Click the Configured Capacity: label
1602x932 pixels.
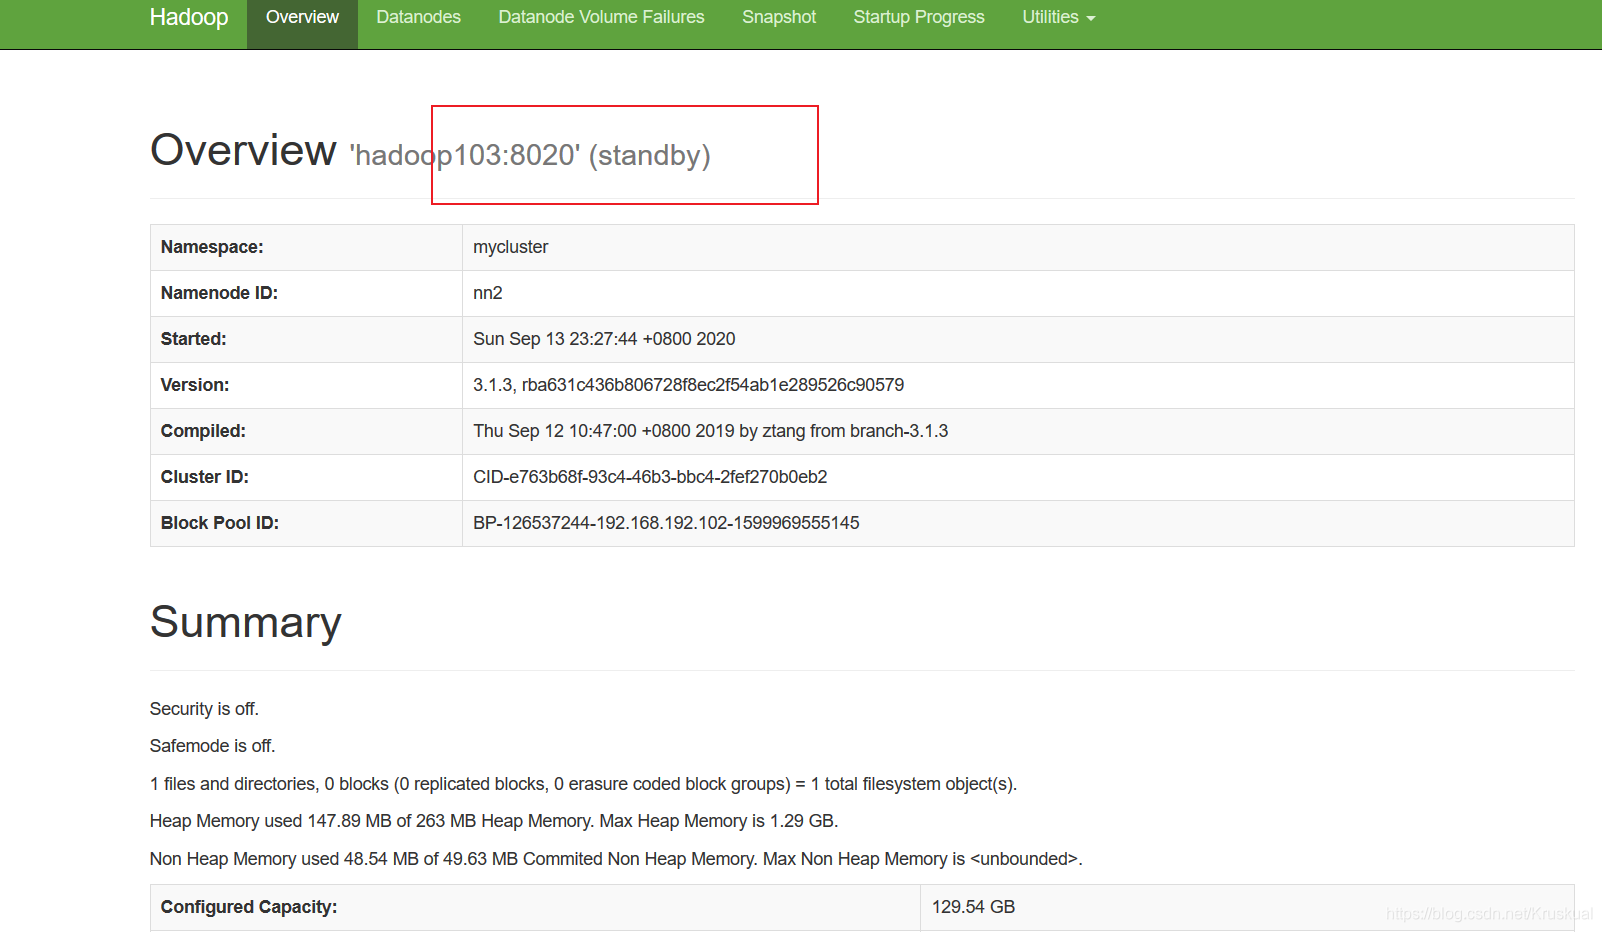coord(249,907)
